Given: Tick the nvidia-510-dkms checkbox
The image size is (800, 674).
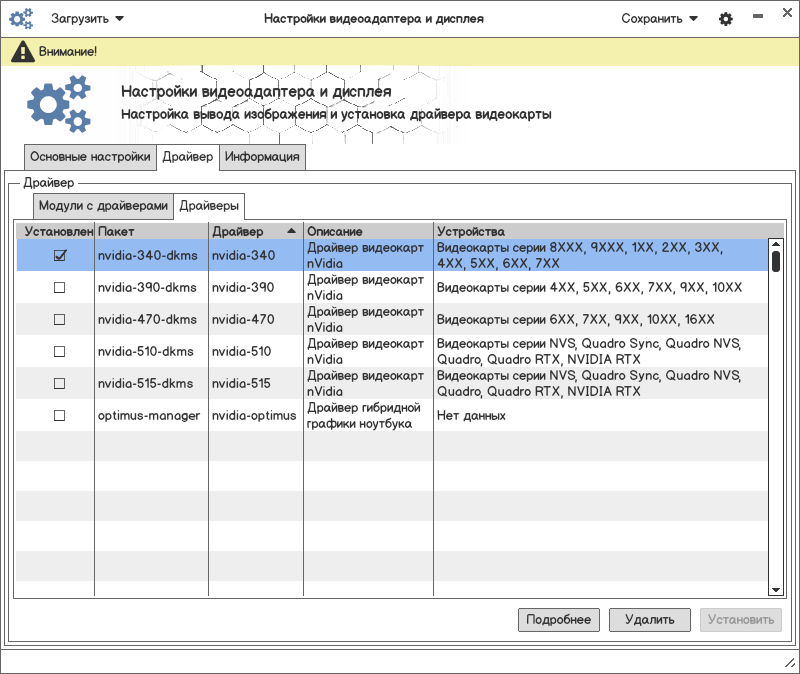Looking at the screenshot, I should tap(59, 351).
